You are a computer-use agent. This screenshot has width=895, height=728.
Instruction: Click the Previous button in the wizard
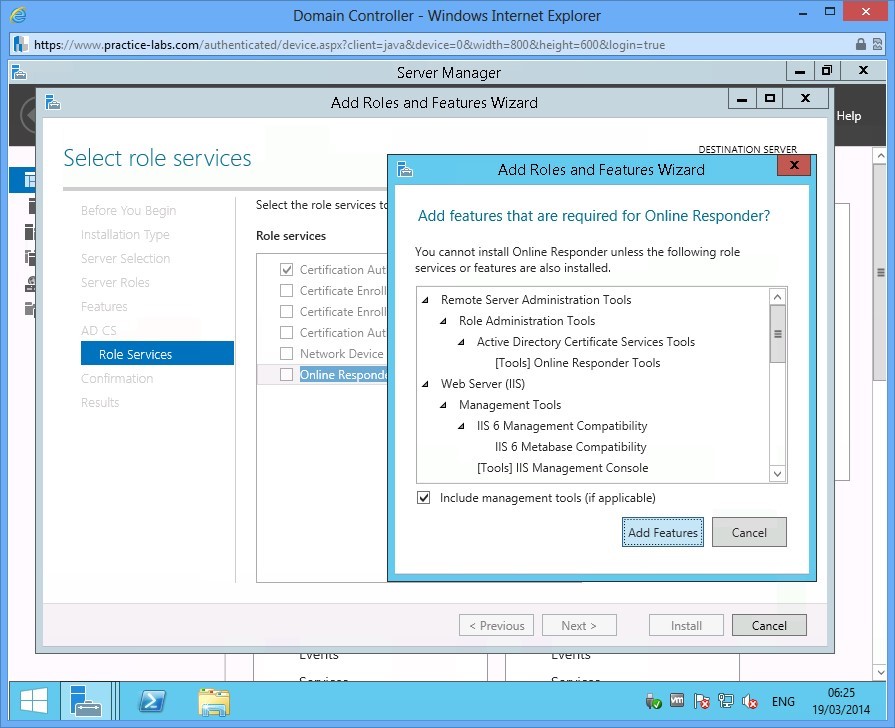496,624
